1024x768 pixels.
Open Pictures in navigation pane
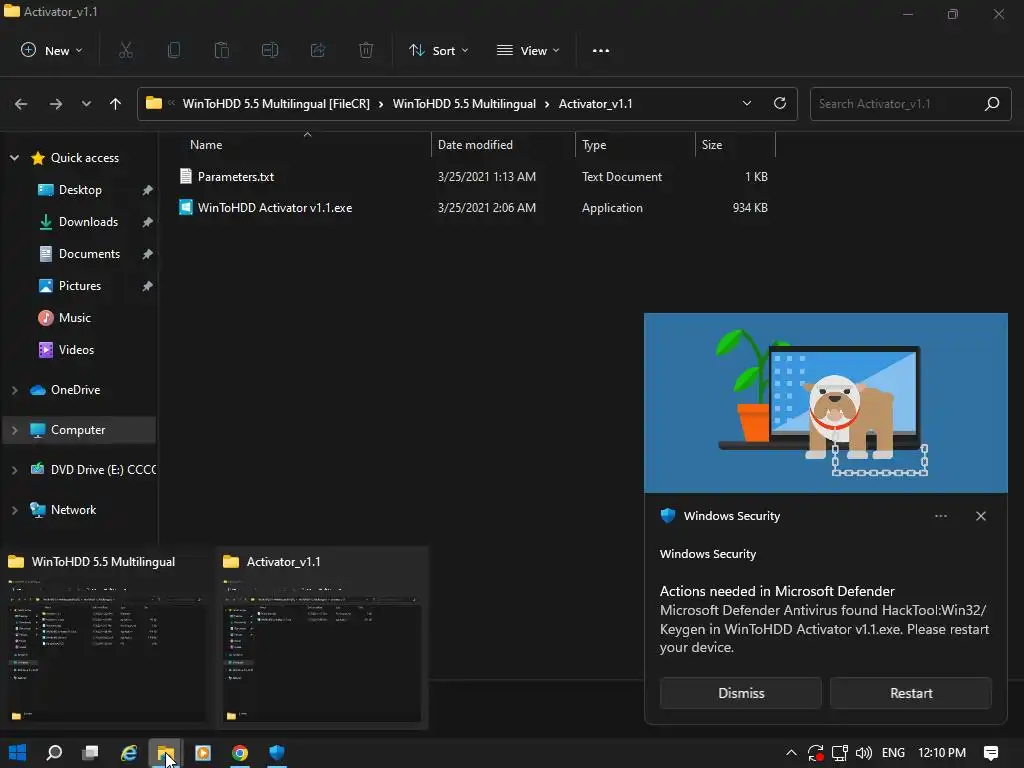coord(80,286)
